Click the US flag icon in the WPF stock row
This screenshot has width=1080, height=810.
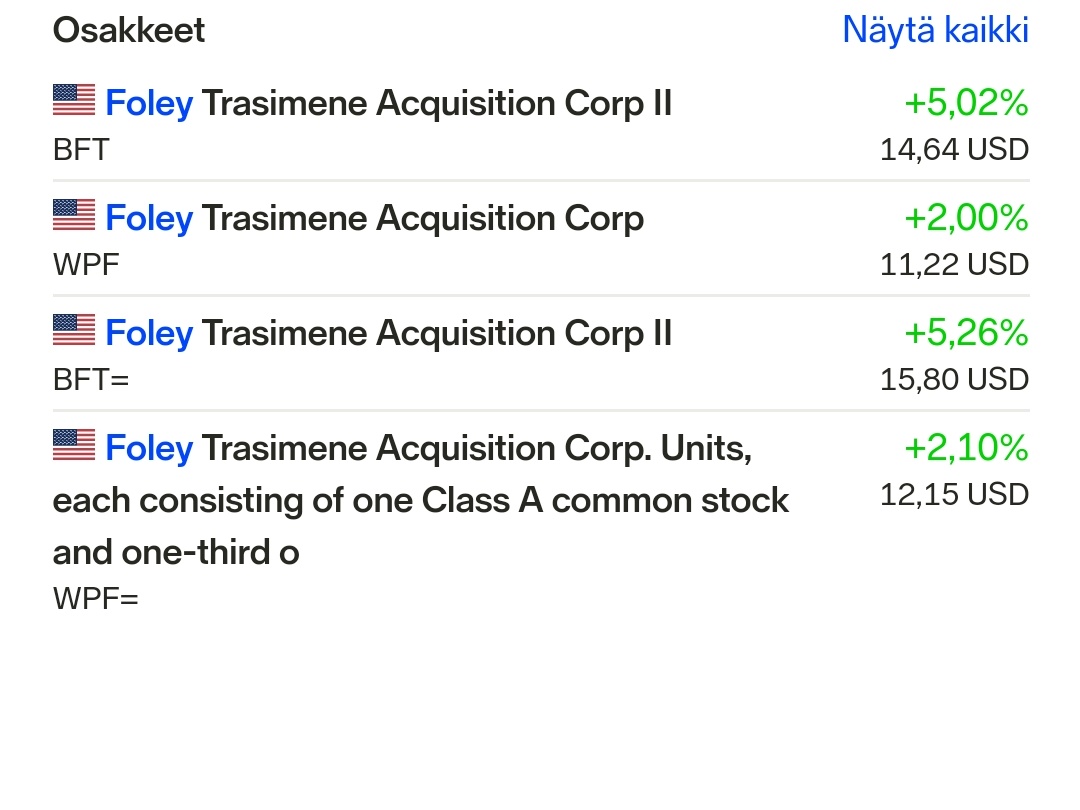(74, 216)
